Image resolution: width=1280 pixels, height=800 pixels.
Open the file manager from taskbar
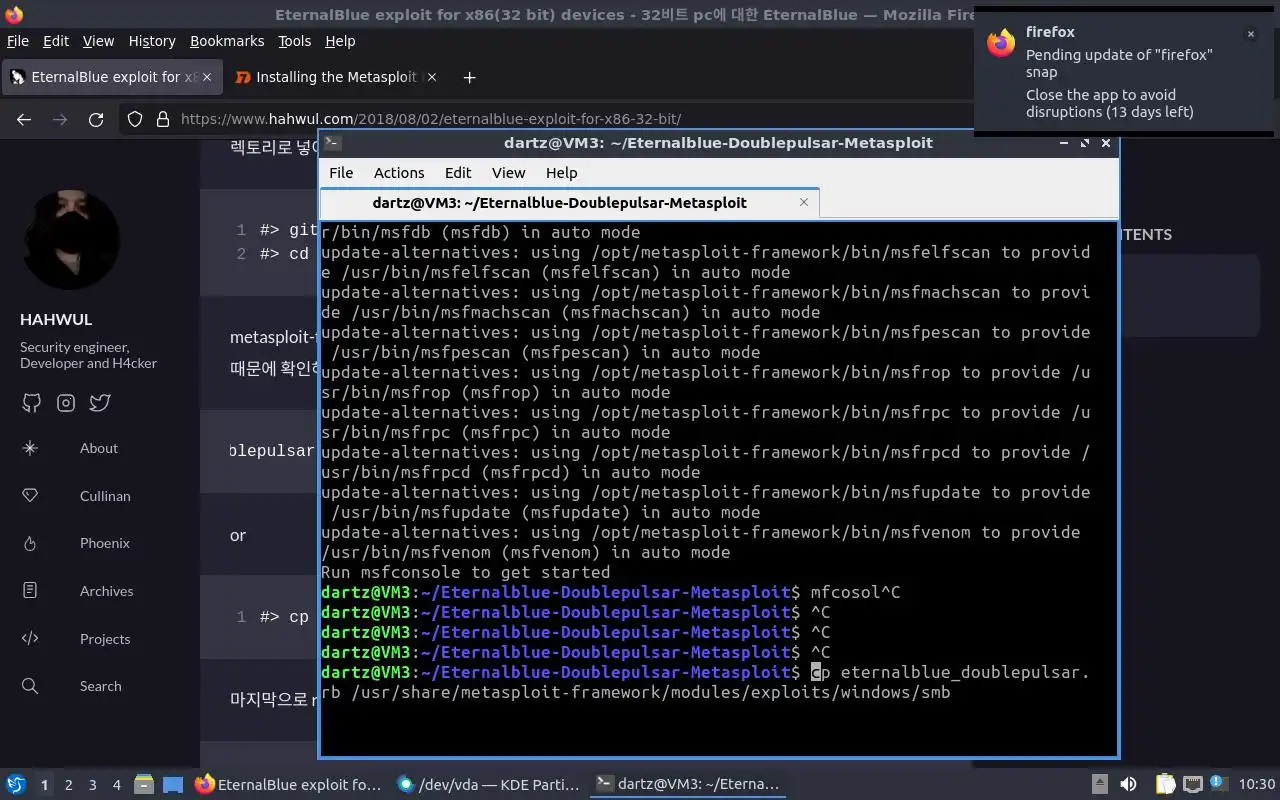coord(144,785)
